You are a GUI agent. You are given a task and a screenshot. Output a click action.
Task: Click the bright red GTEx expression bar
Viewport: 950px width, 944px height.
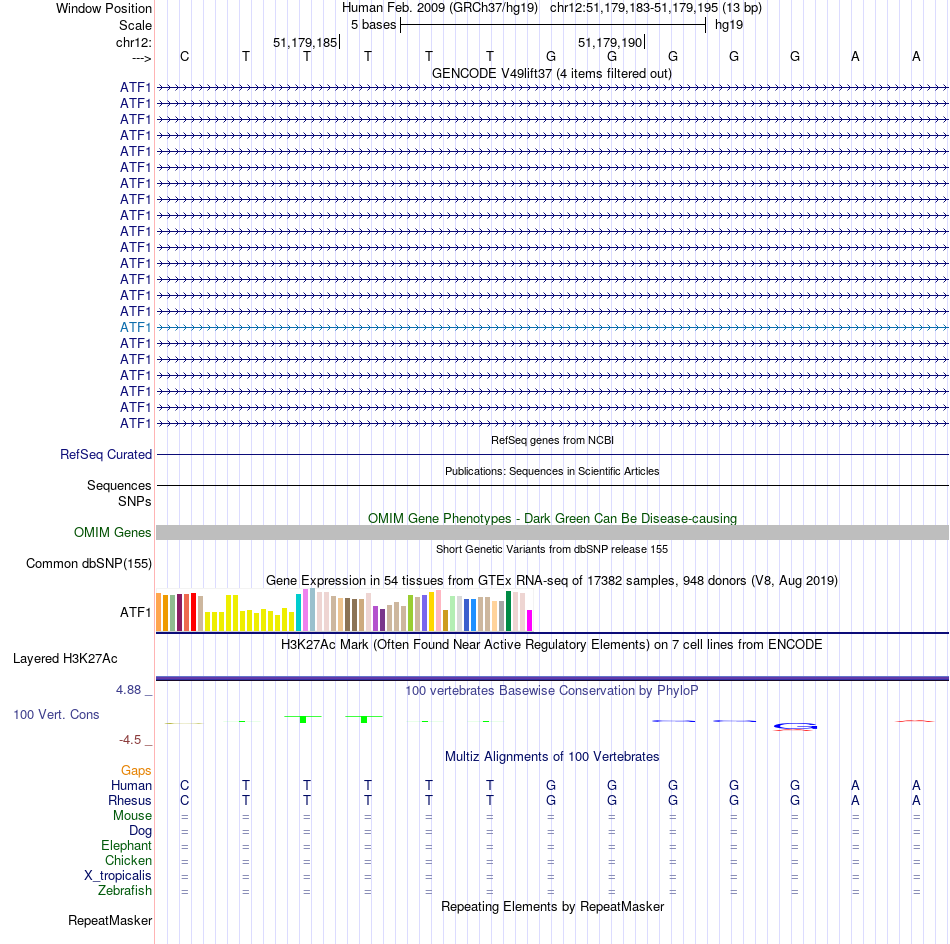[x=193, y=612]
